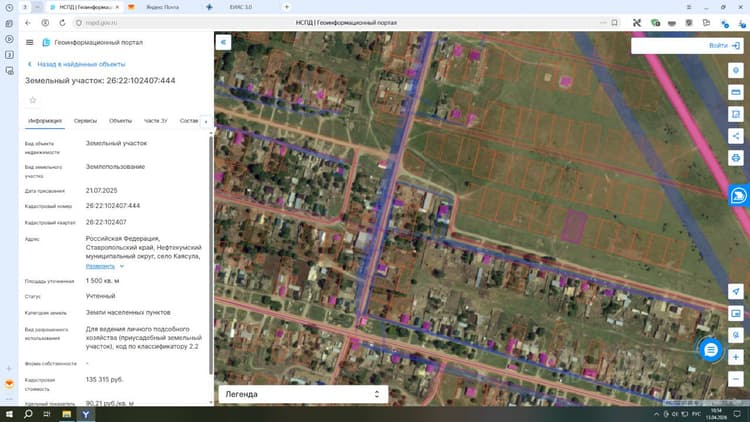750x422 pixels.
Task: Click the Землепользование value
Action: click(115, 167)
